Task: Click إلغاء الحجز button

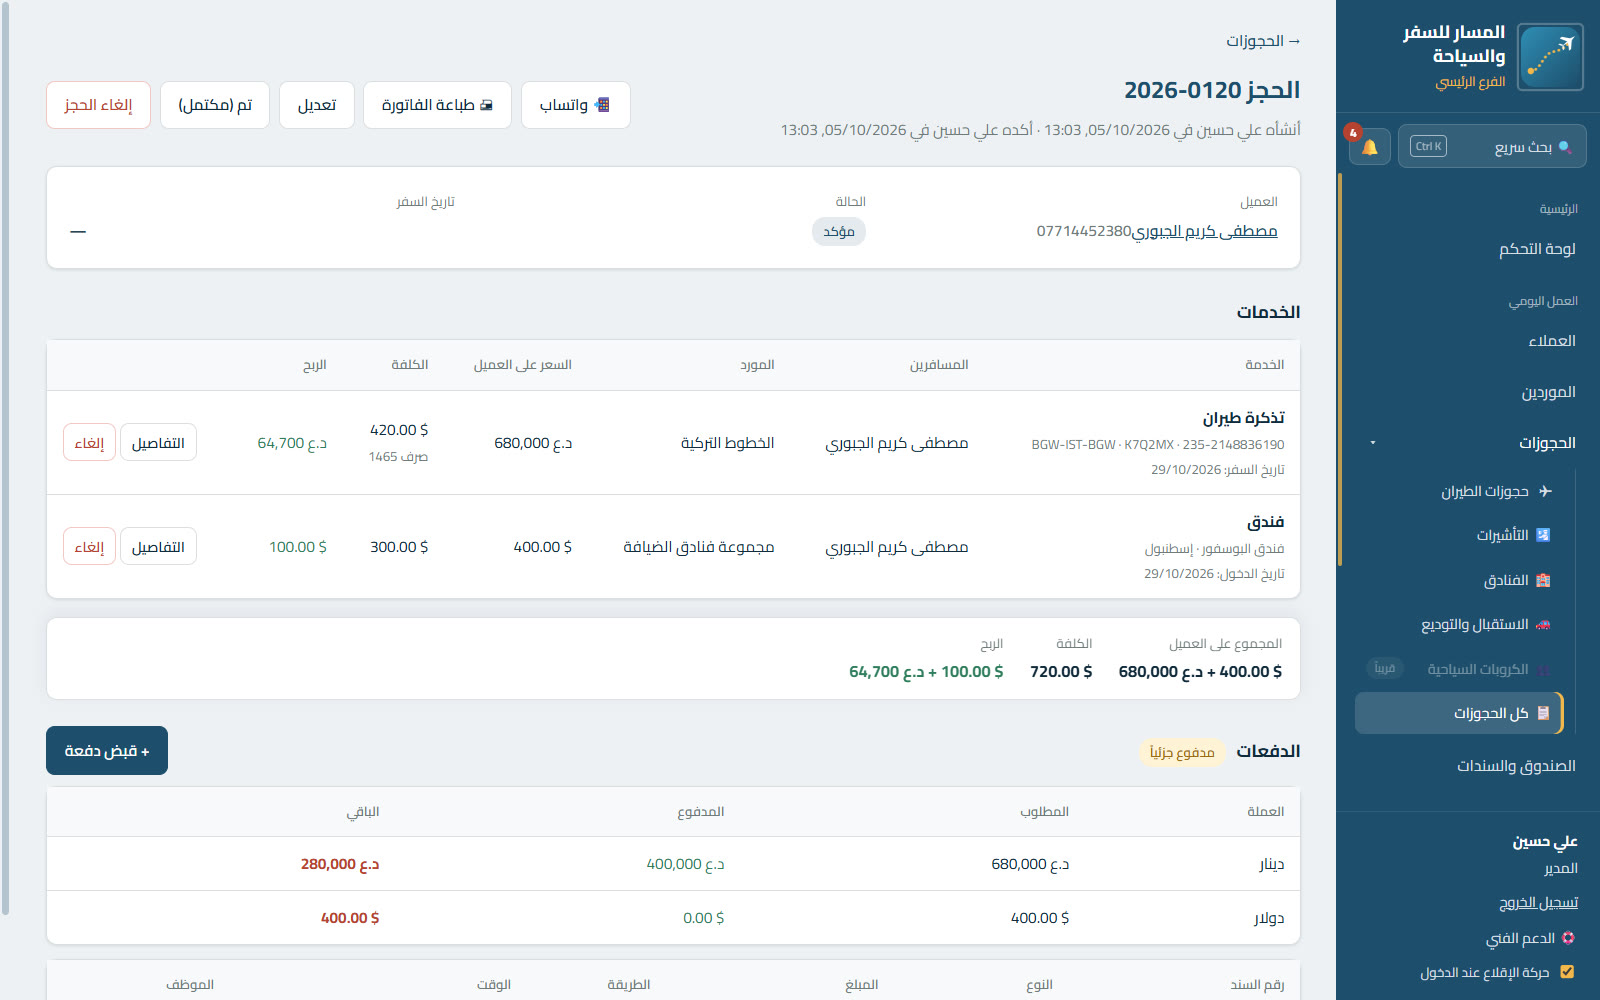Action: (98, 105)
